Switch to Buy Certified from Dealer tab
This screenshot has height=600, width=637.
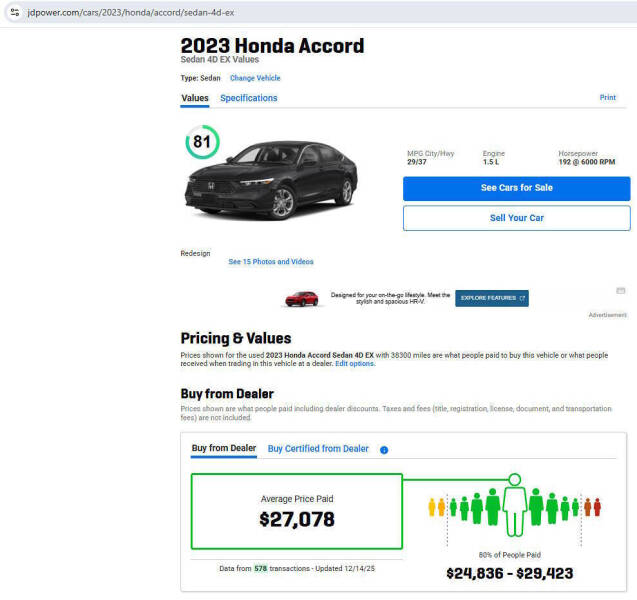point(318,449)
